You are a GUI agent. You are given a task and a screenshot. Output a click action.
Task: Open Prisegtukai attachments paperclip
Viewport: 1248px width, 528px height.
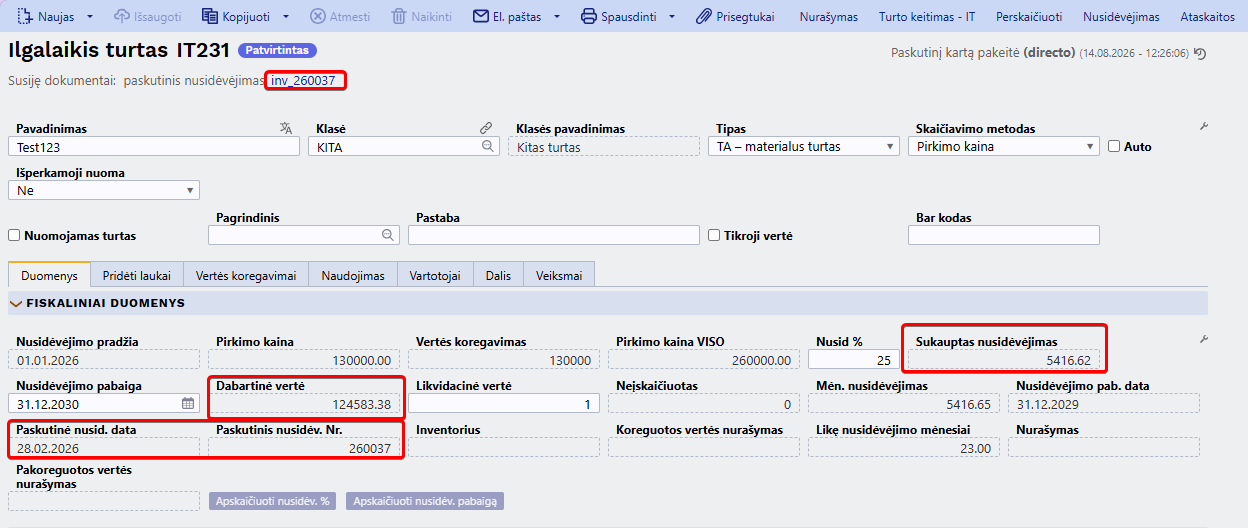[704, 17]
